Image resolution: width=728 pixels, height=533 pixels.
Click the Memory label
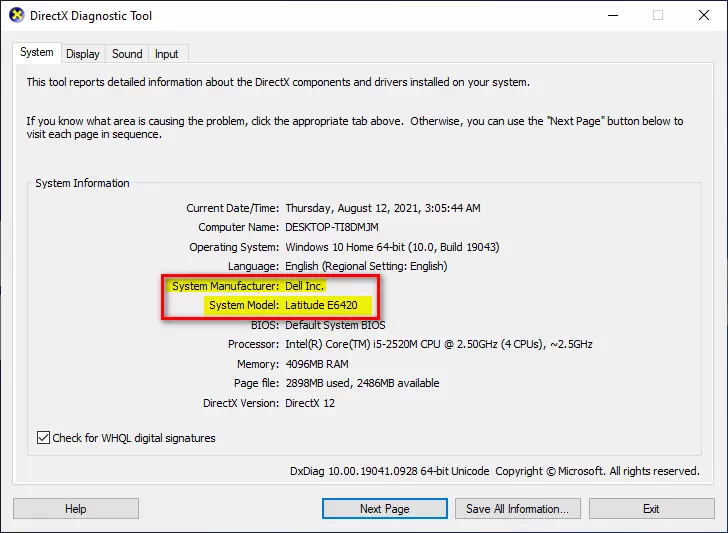click(258, 364)
